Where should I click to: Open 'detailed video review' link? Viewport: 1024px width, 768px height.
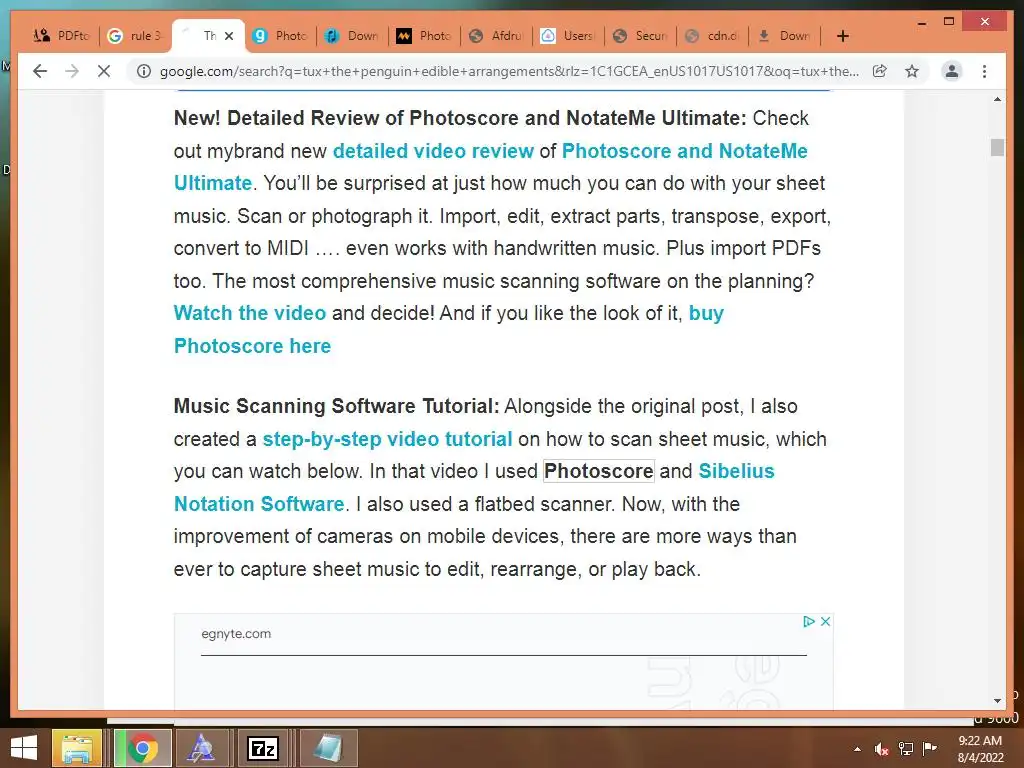433,151
